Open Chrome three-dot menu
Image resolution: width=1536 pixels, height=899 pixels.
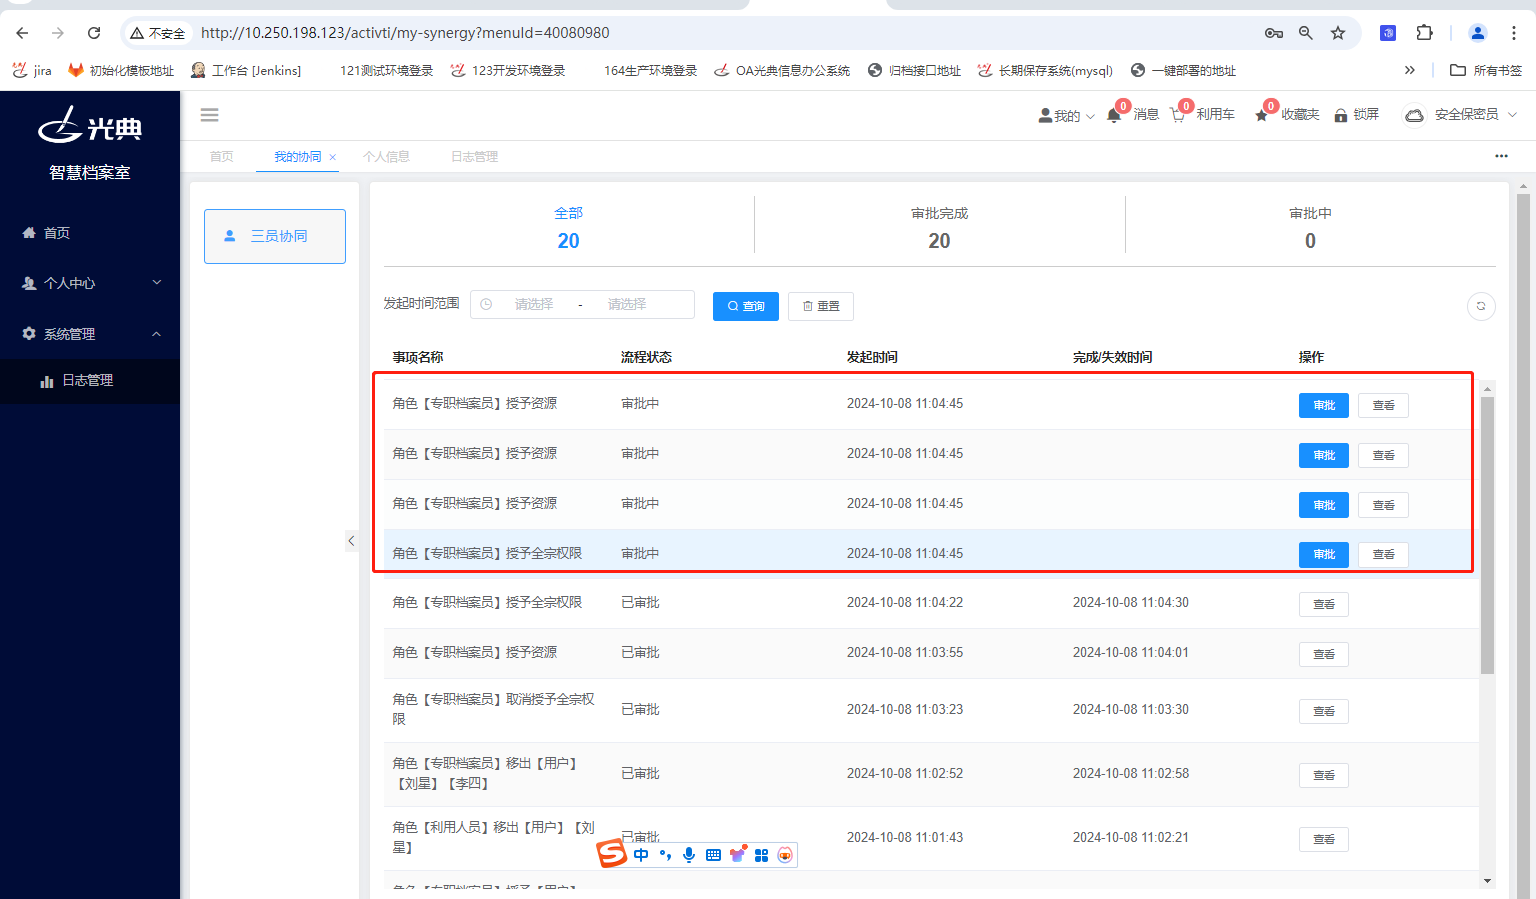(1514, 33)
